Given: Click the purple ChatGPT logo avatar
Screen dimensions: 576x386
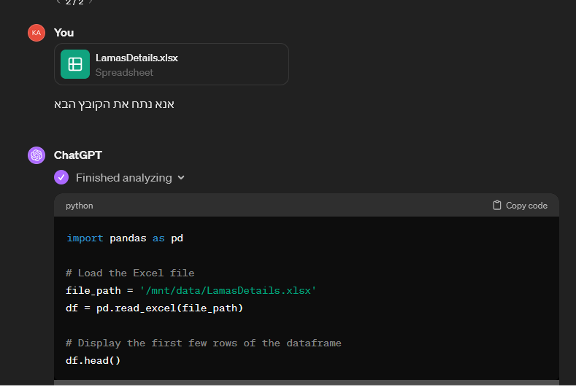Looking at the screenshot, I should click(x=36, y=155).
